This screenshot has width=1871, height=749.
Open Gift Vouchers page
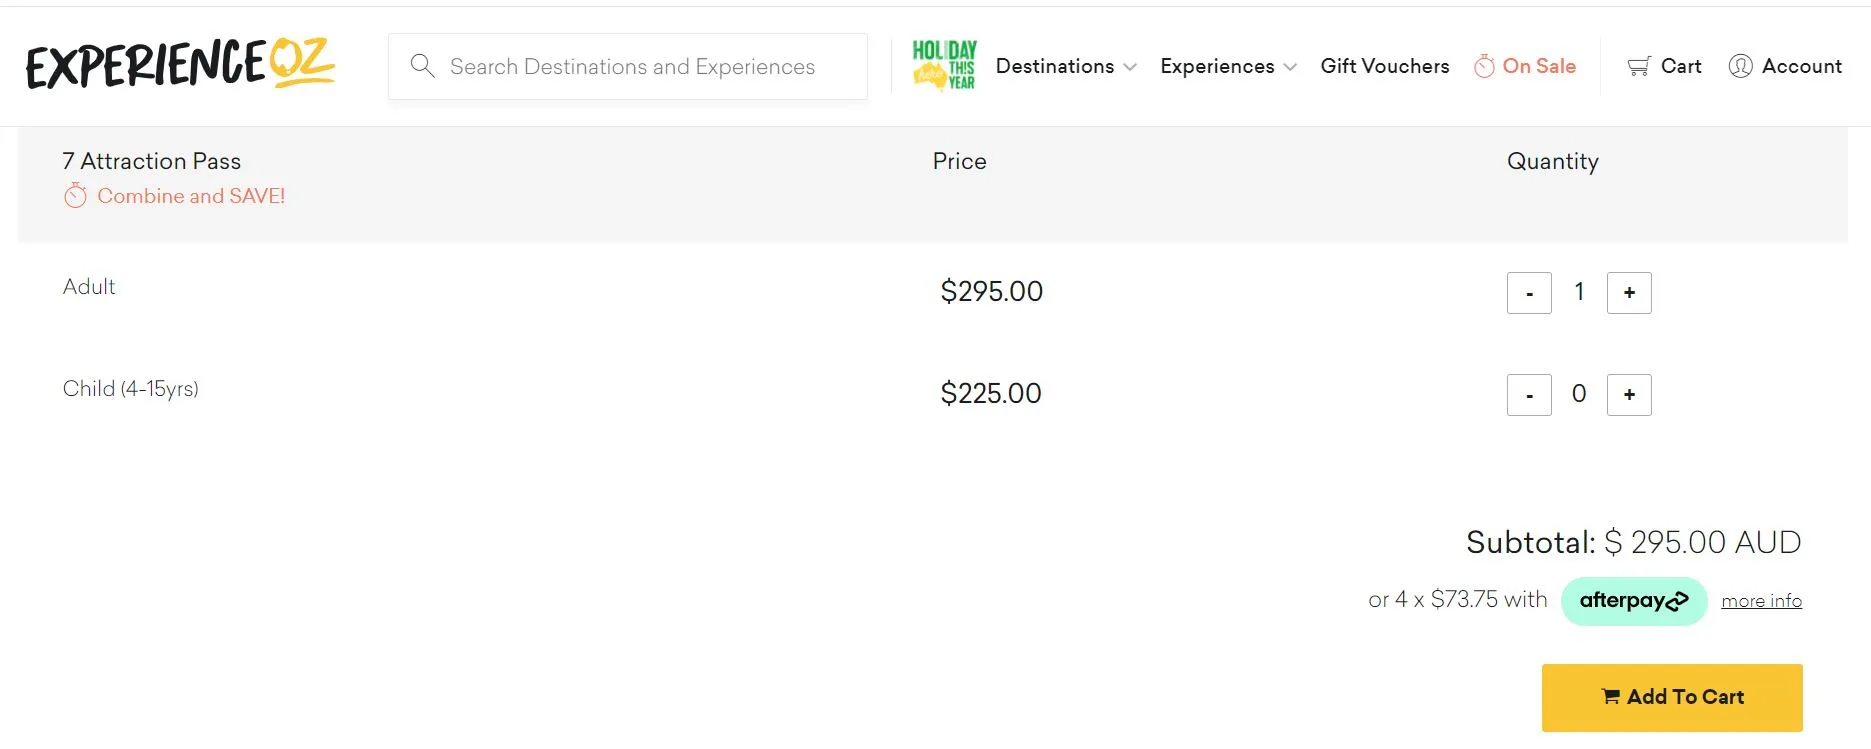click(1384, 66)
